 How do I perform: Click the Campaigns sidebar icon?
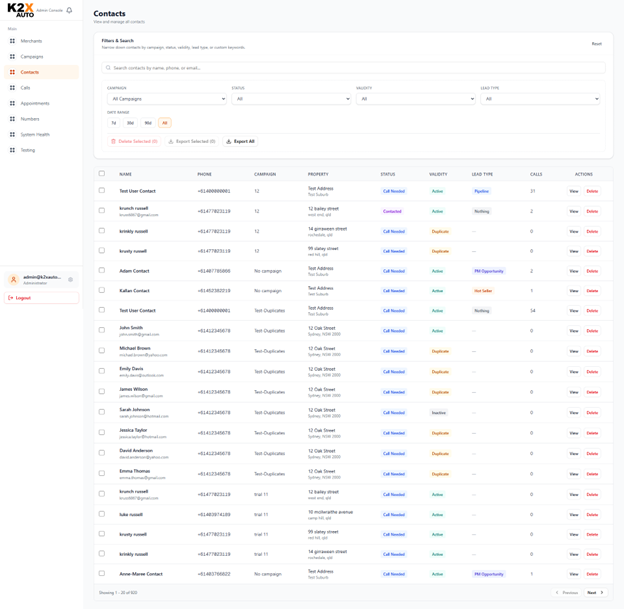(x=12, y=57)
